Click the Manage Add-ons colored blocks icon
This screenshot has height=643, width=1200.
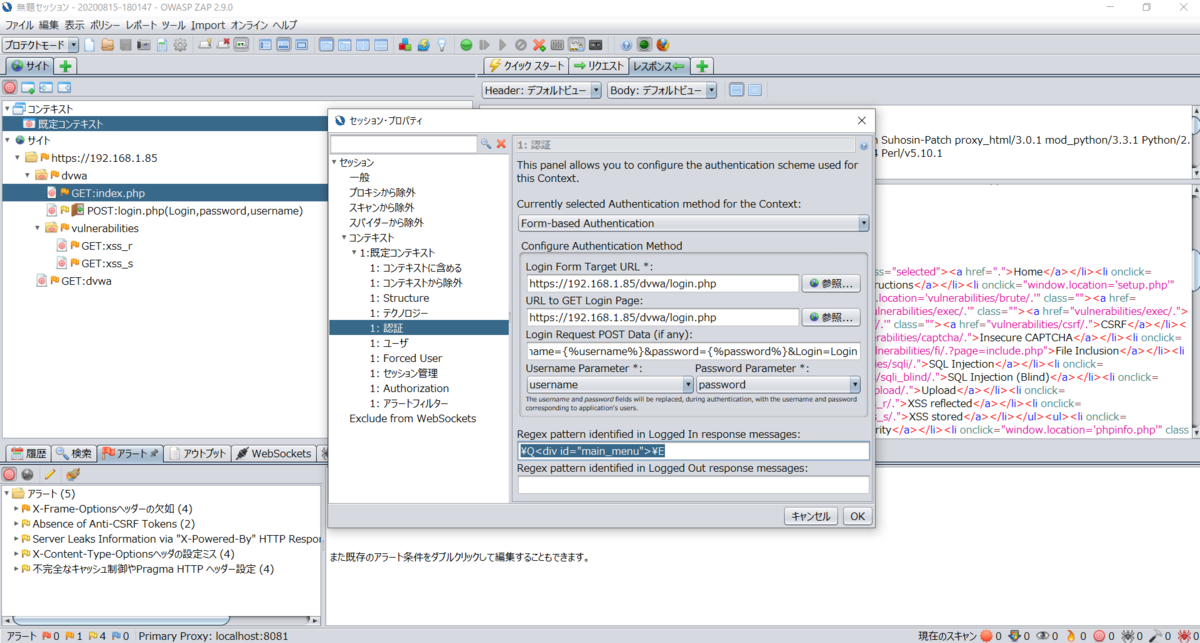pyautogui.click(x=405, y=45)
